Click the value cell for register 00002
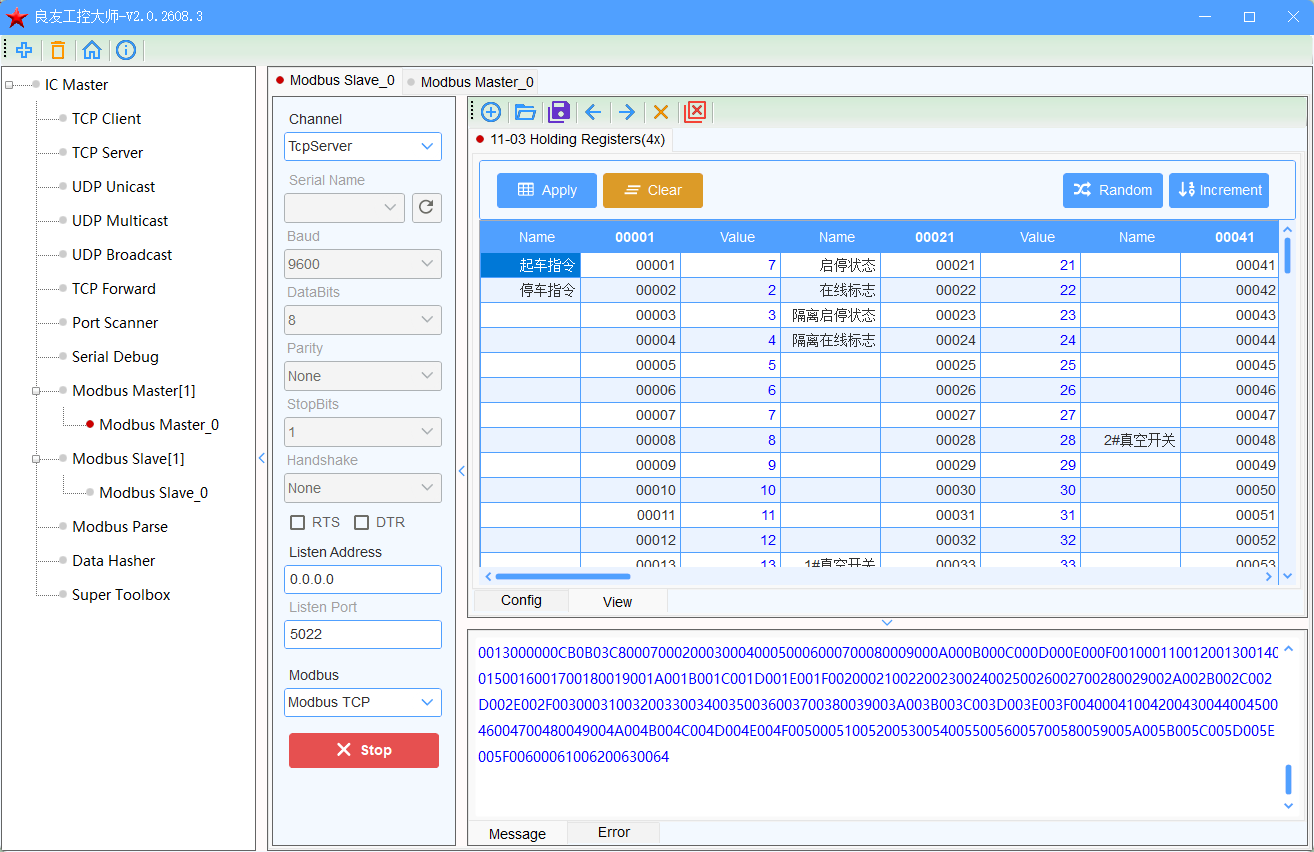This screenshot has width=1314, height=852. tap(731, 290)
